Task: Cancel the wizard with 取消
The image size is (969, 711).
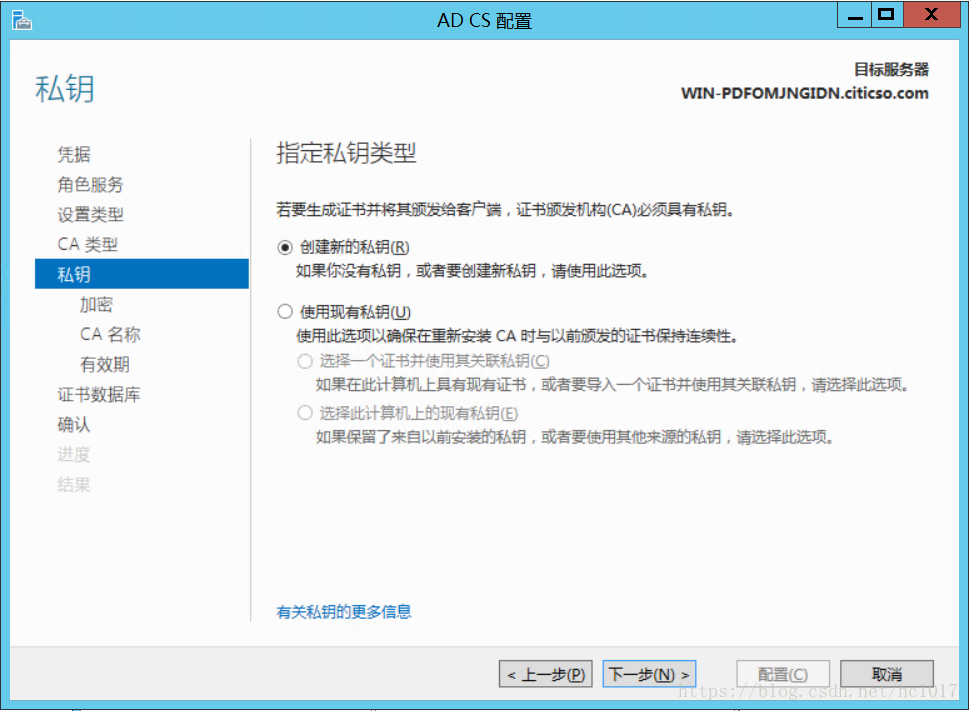Action: (x=887, y=674)
